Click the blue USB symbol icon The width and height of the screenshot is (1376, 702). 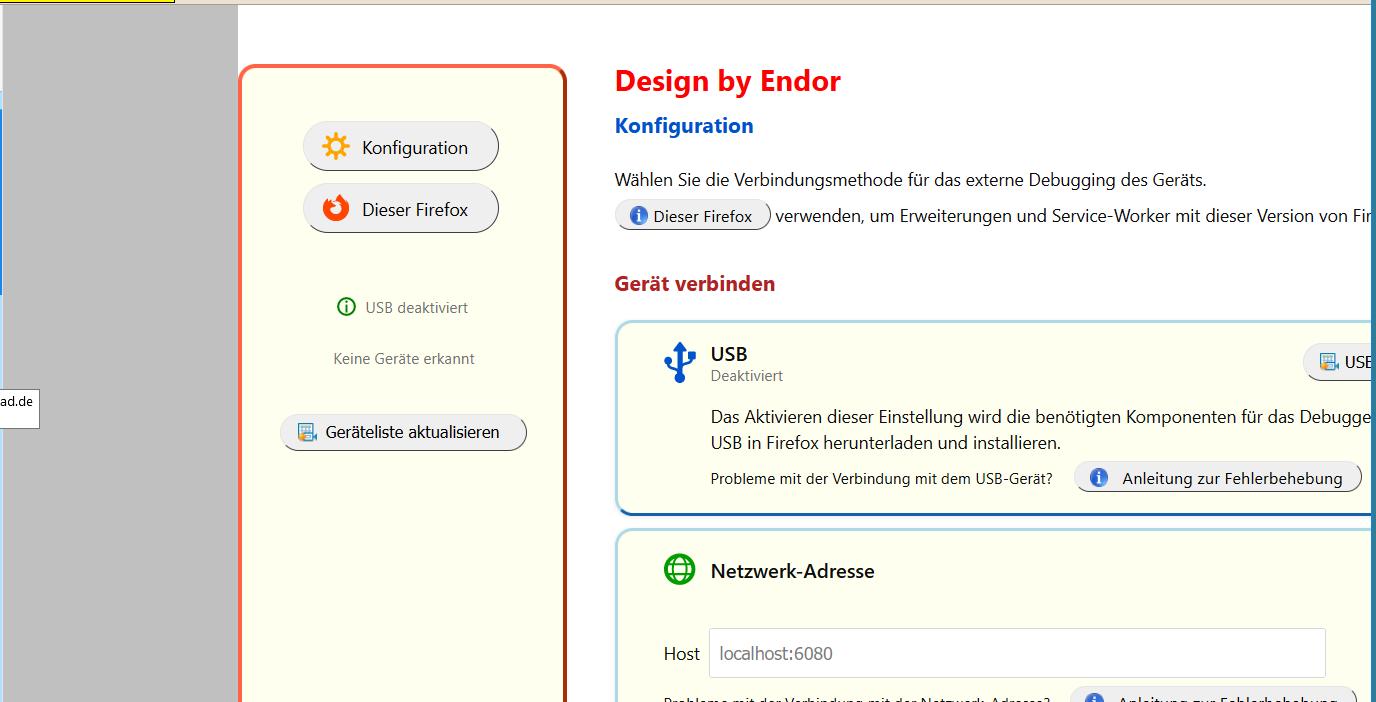680,362
